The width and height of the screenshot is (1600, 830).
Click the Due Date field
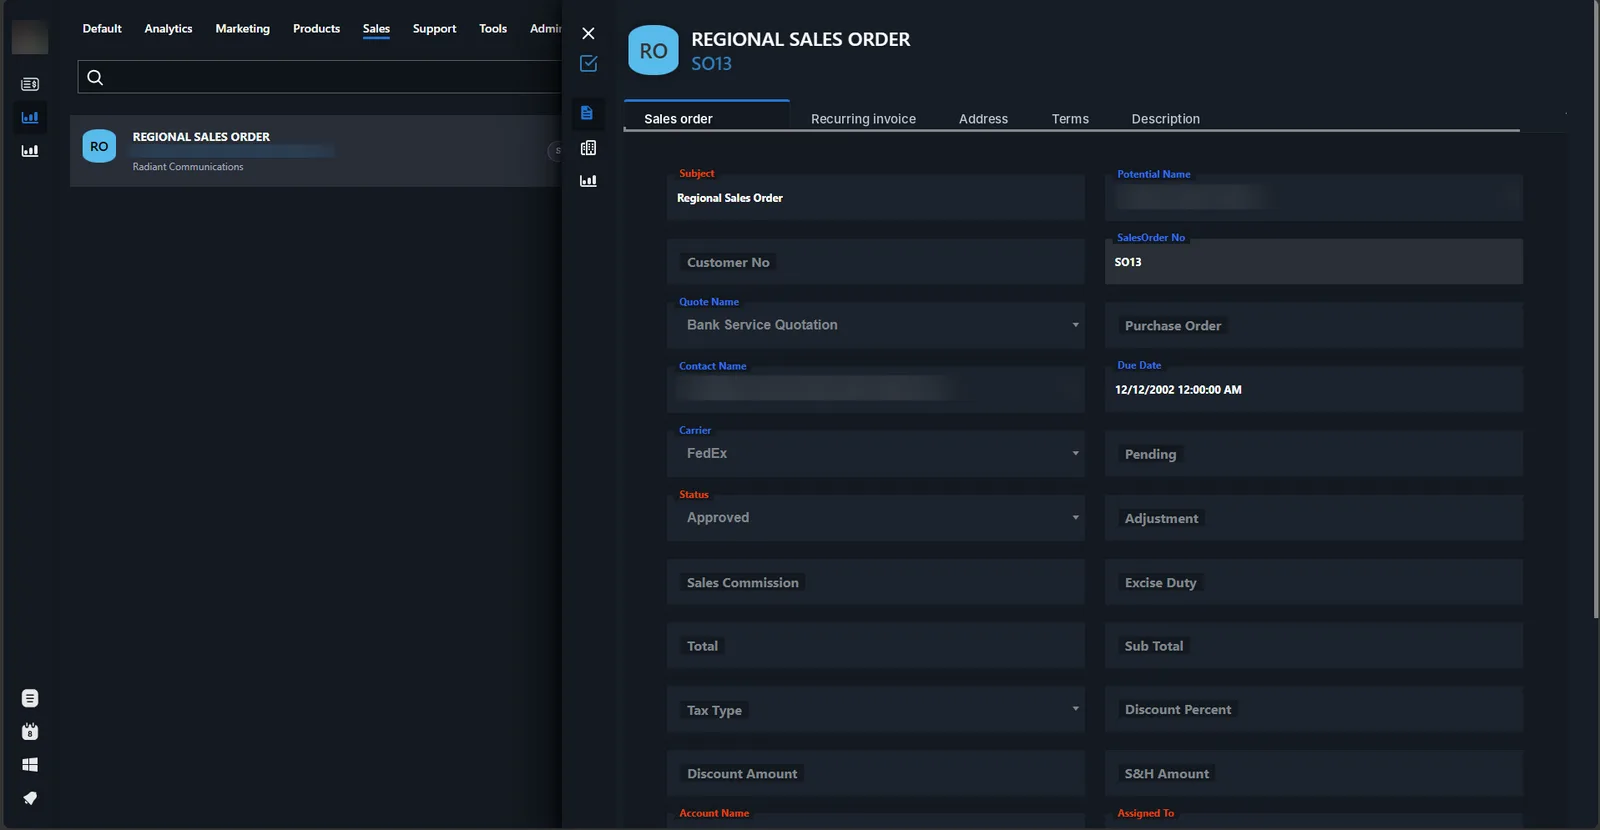pyautogui.click(x=1314, y=389)
